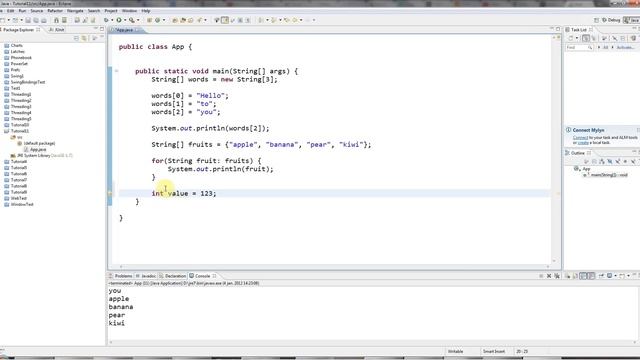
Task: Select the App.java editor tab
Action: 124,30
